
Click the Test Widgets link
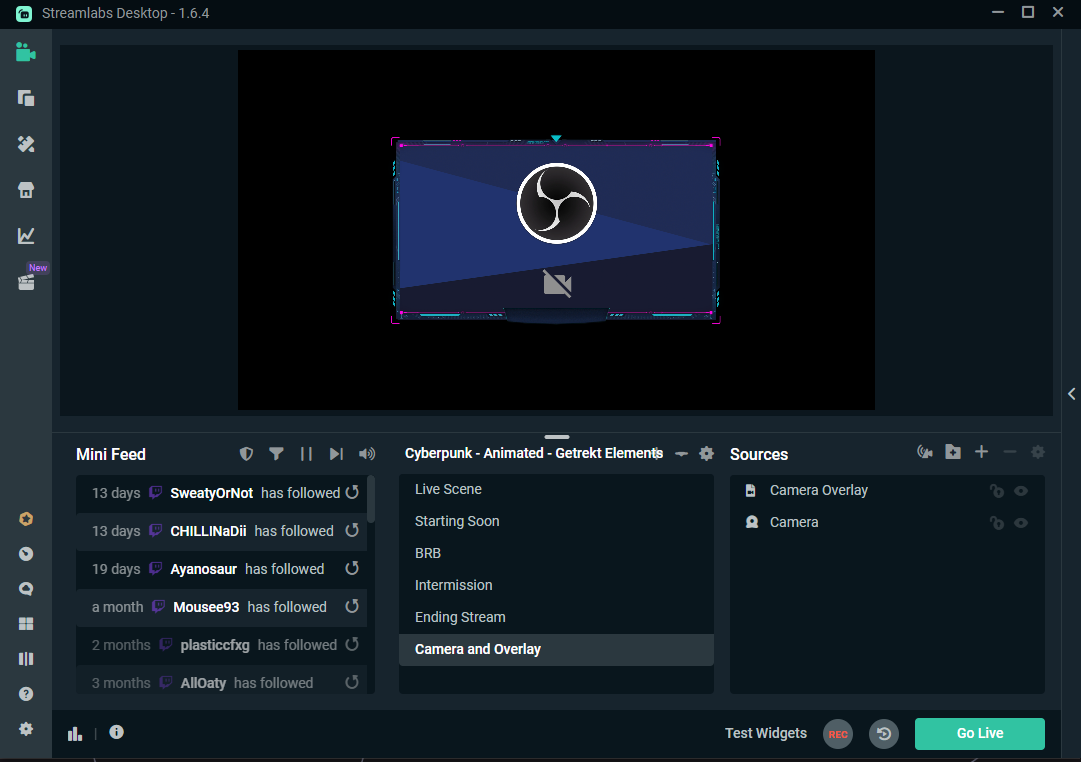coord(765,733)
